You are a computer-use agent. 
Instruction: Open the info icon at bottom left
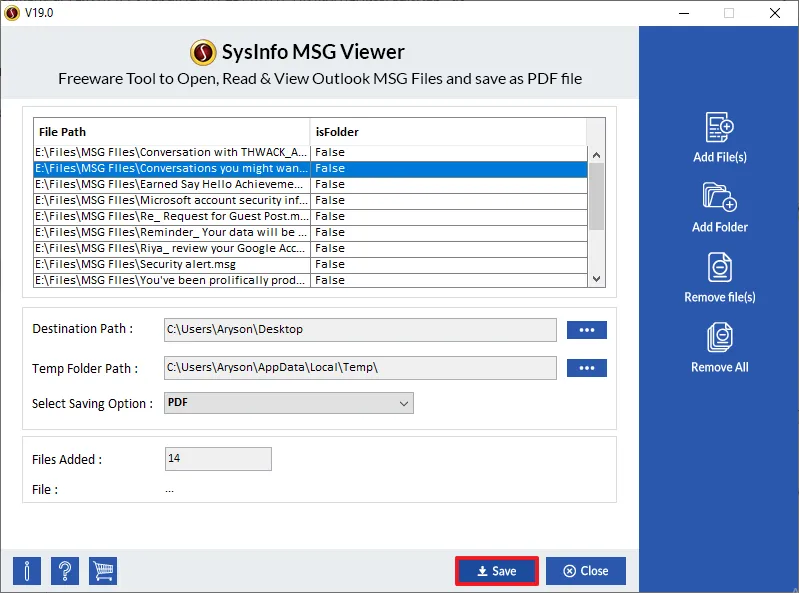point(27,571)
